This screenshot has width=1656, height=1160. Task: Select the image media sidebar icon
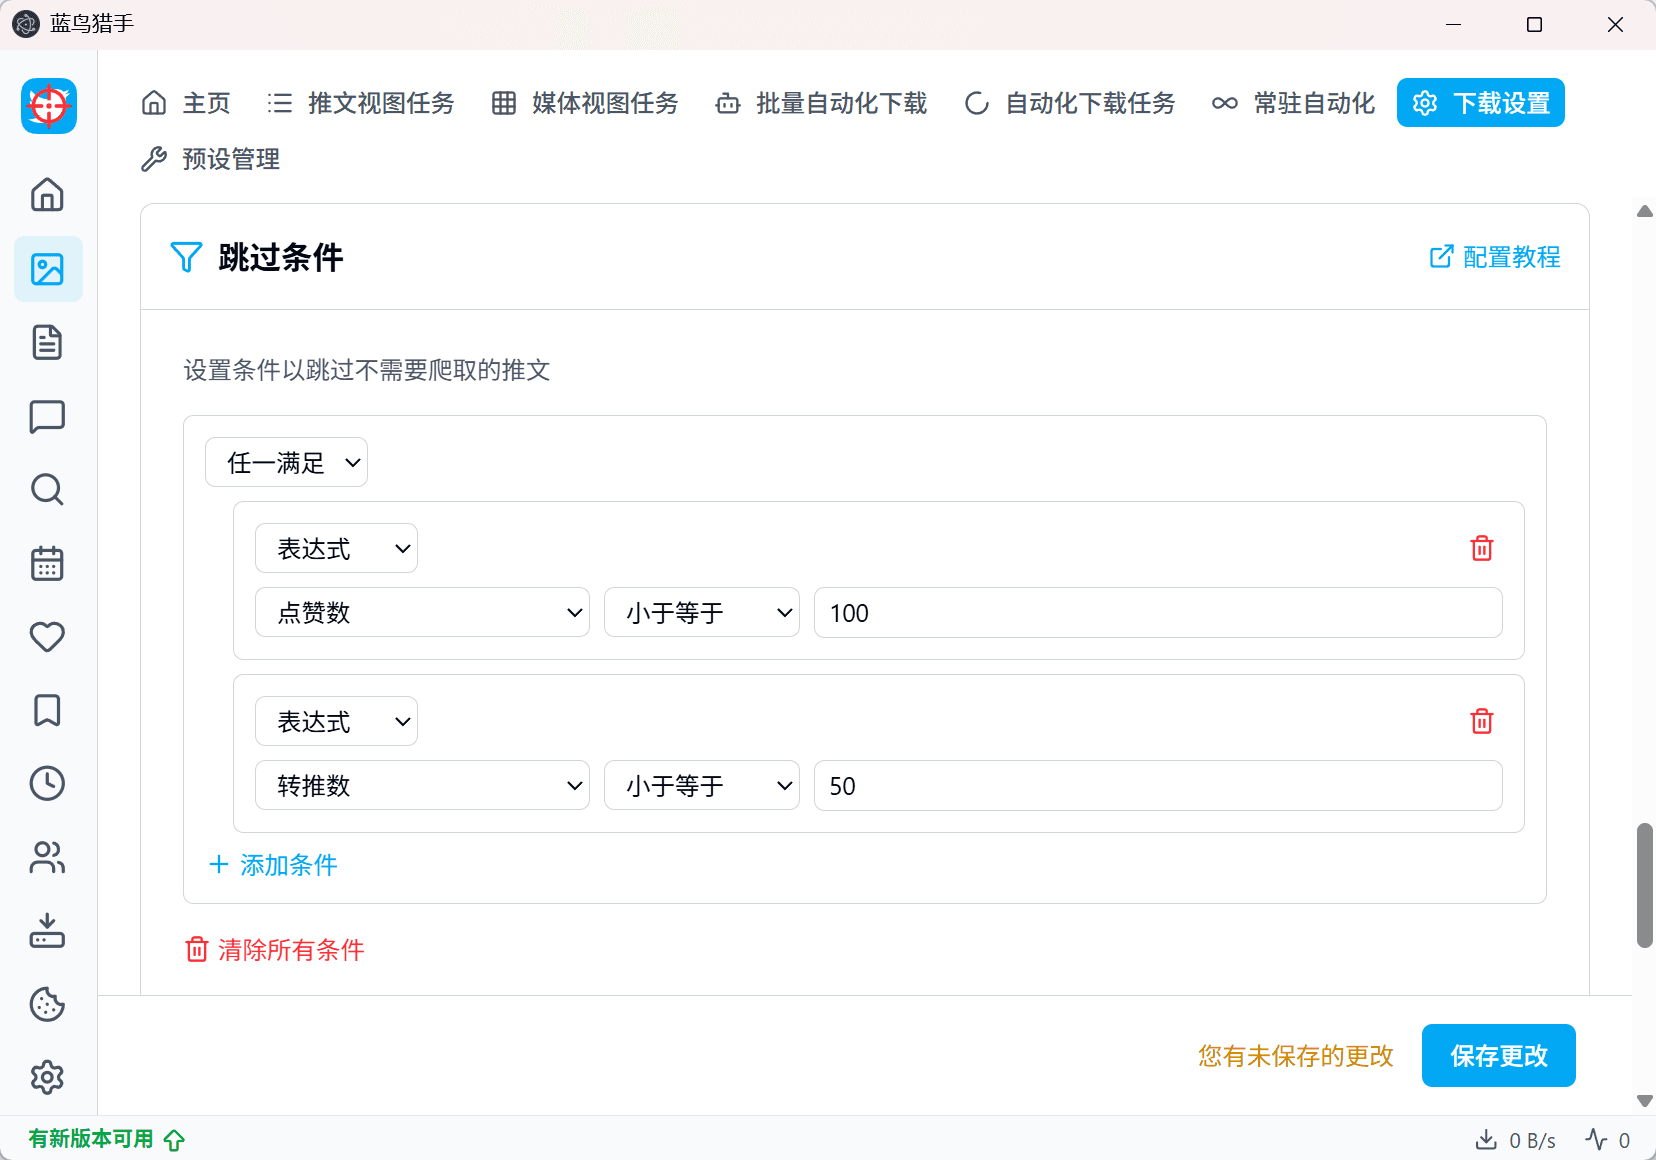(x=48, y=269)
